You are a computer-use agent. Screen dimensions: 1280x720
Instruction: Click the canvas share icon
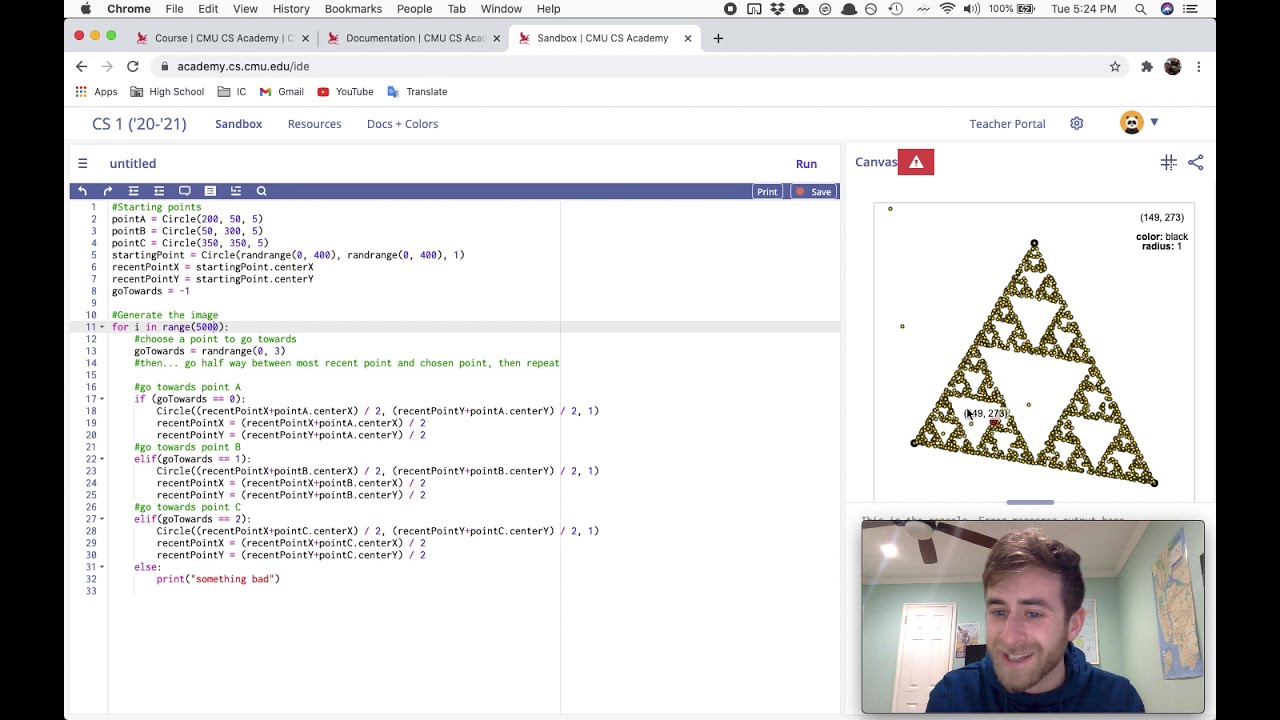tap(1196, 162)
